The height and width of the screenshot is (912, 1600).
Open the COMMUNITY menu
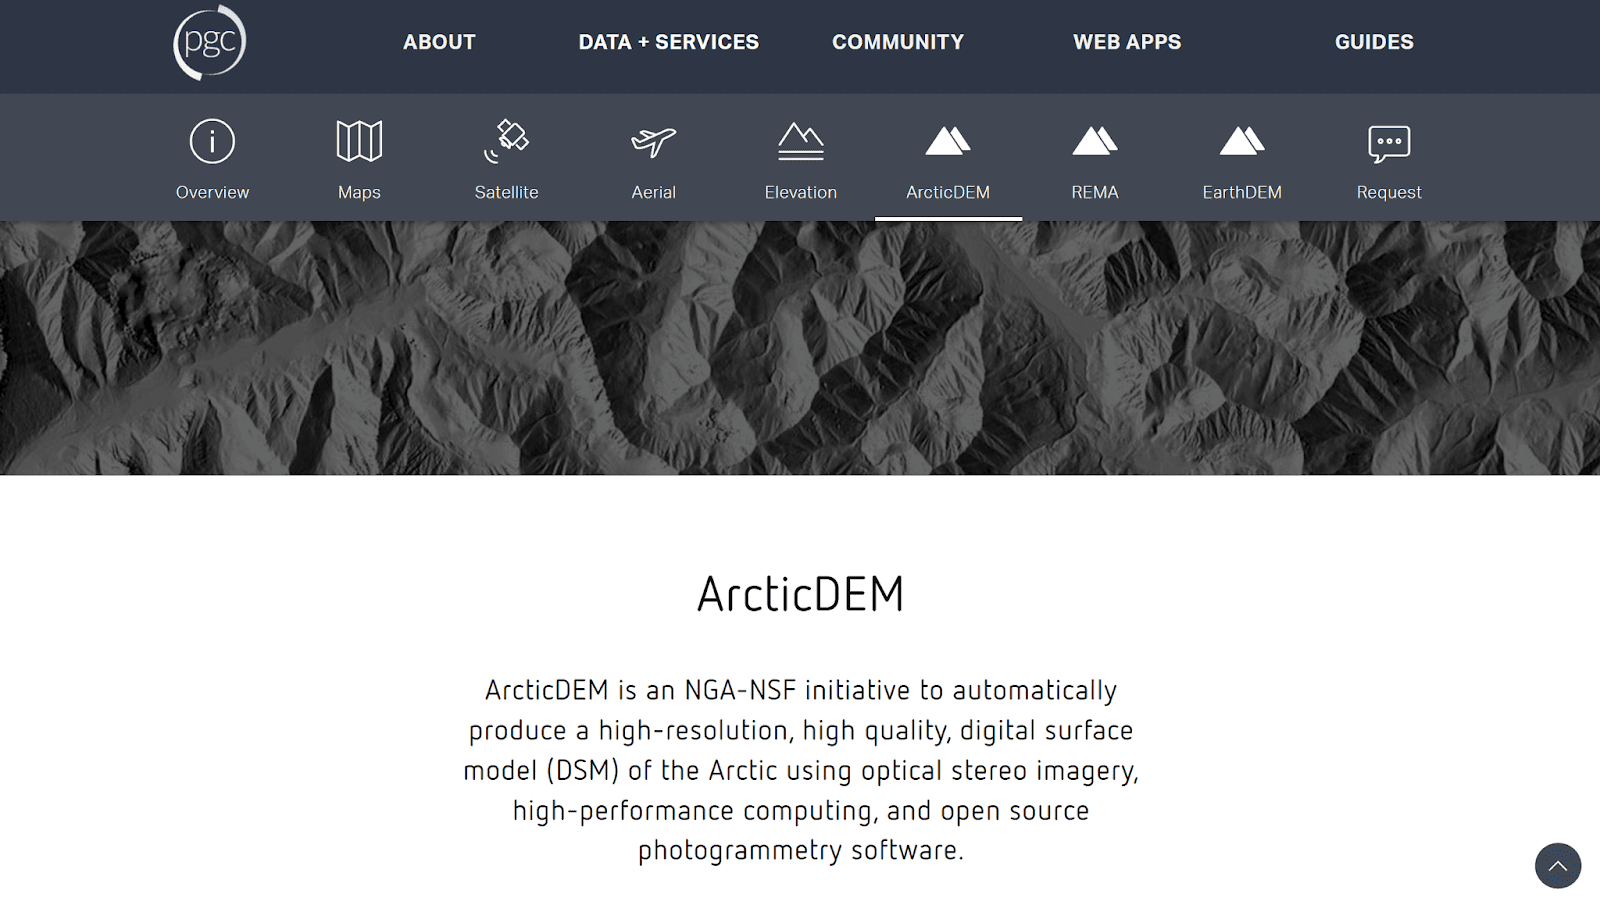[898, 42]
